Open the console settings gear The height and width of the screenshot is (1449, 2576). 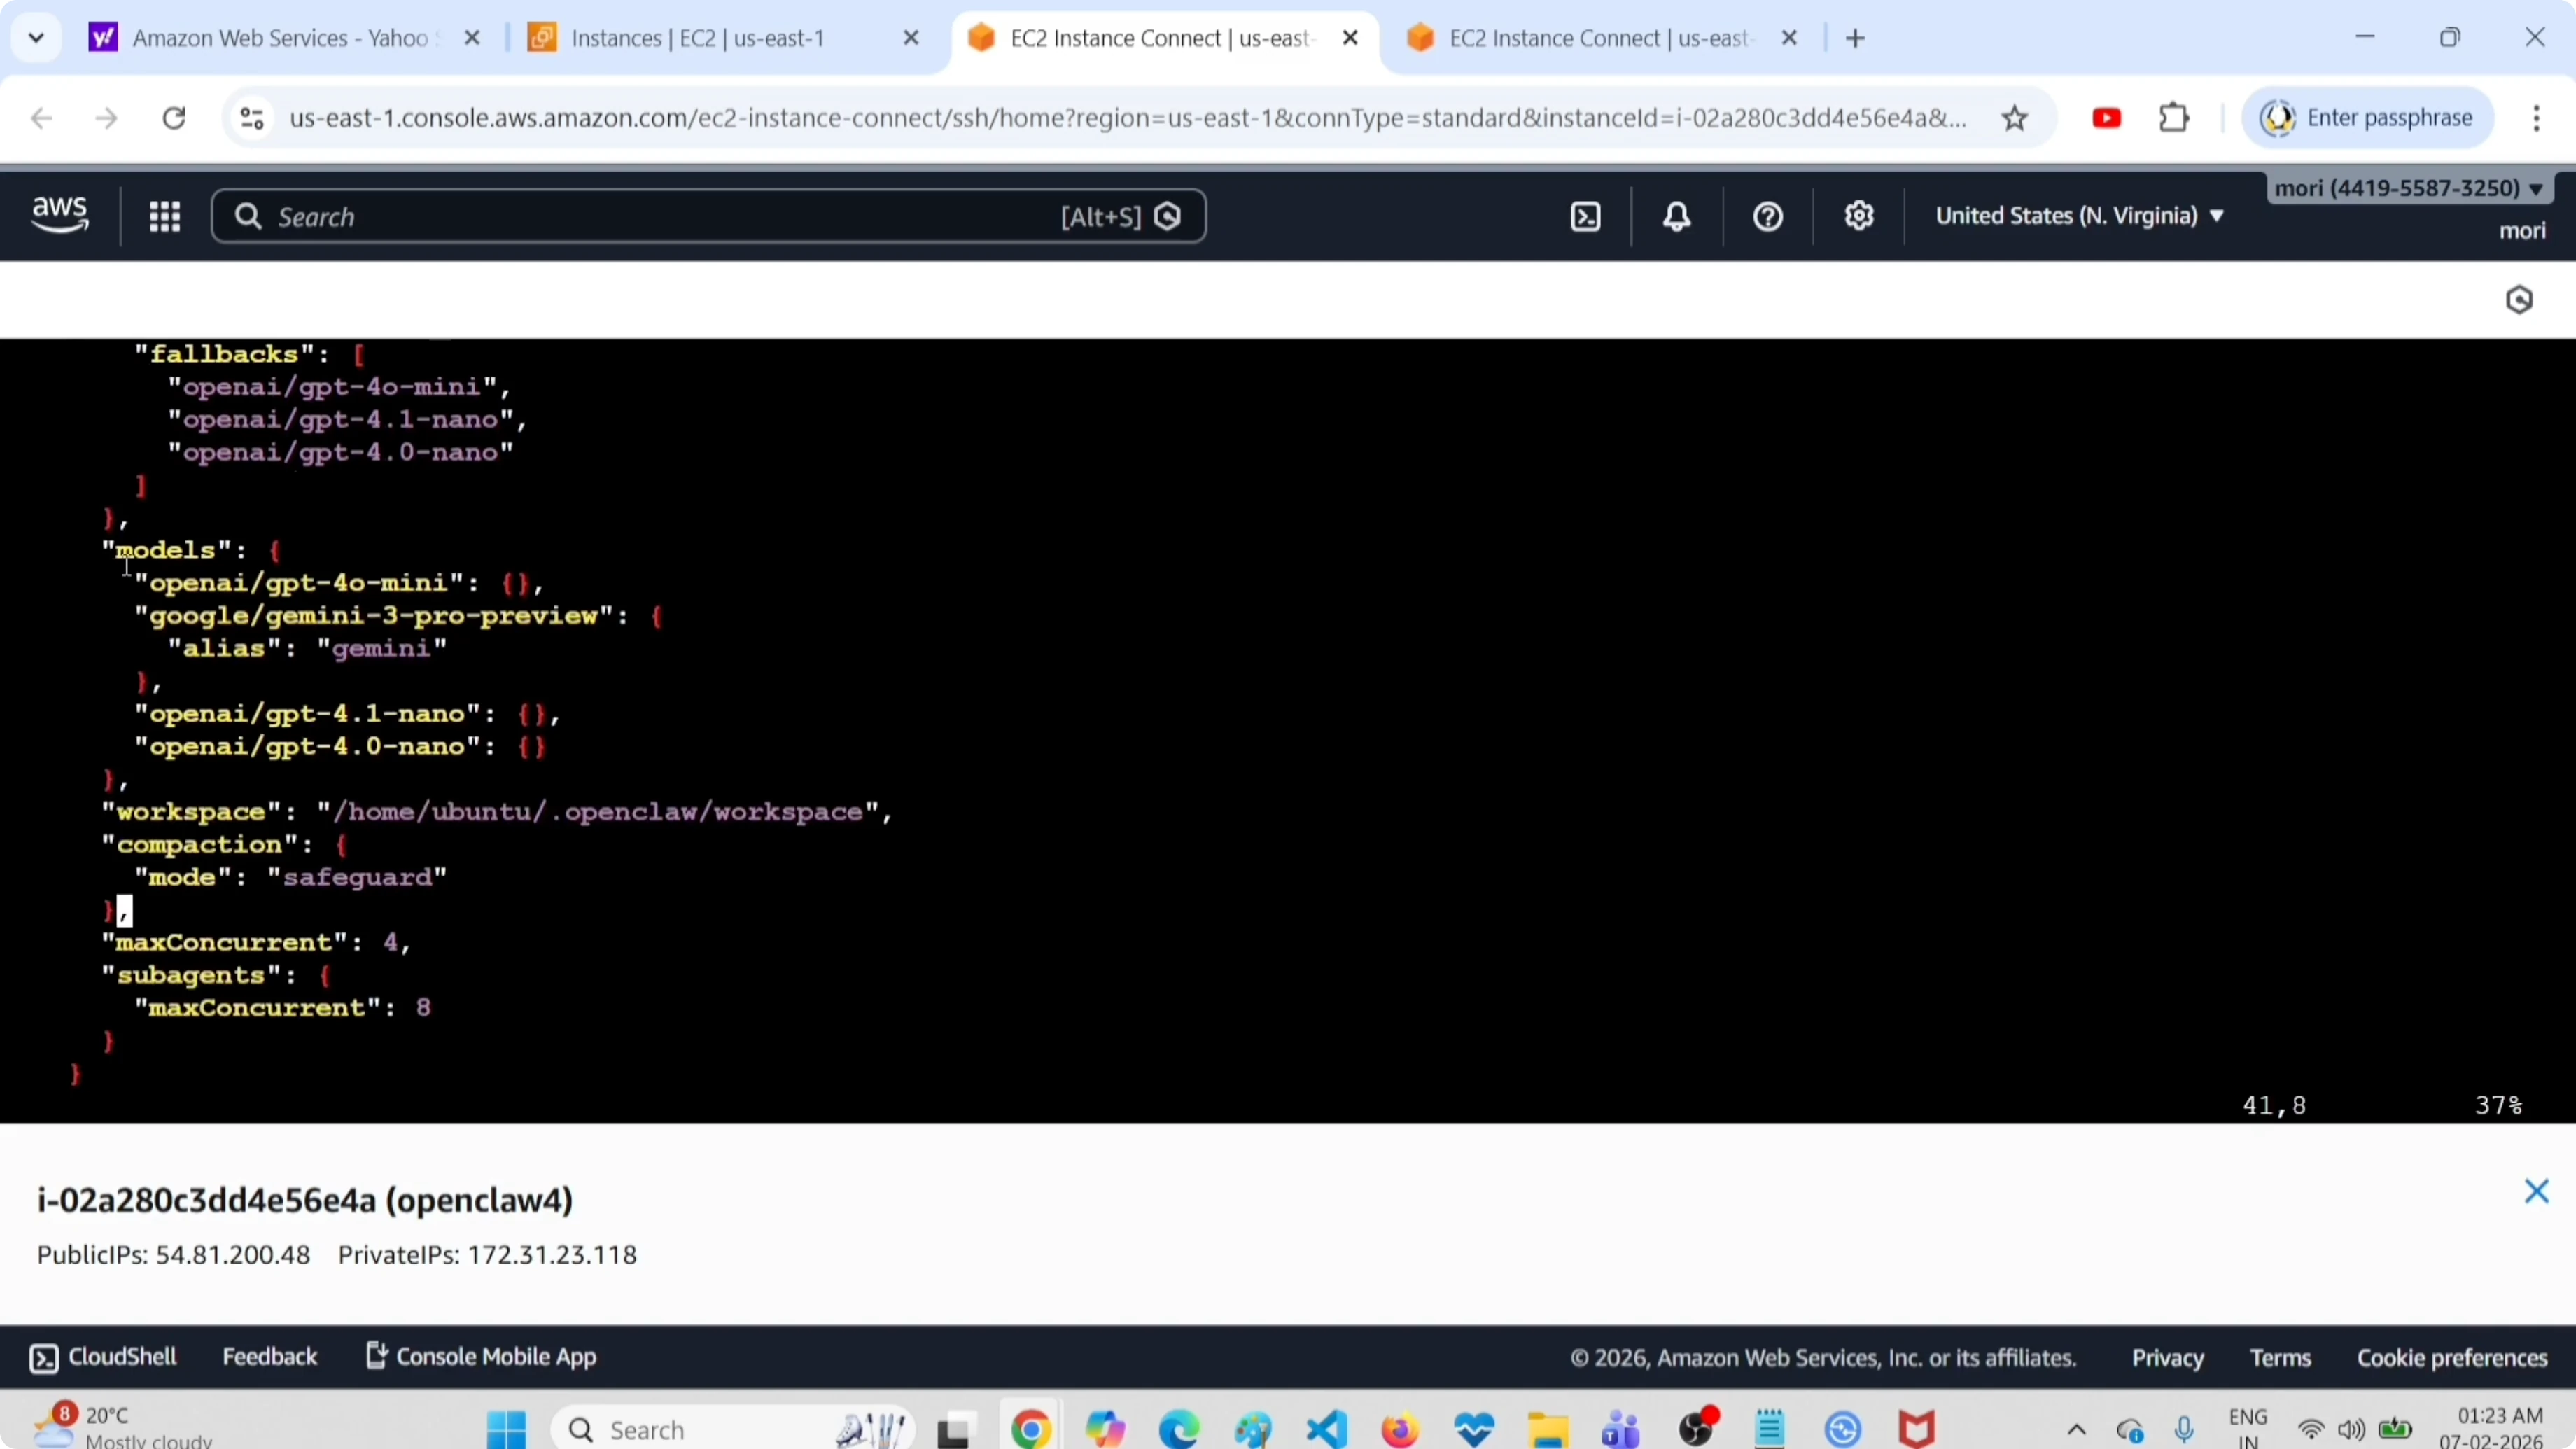[x=1859, y=216]
